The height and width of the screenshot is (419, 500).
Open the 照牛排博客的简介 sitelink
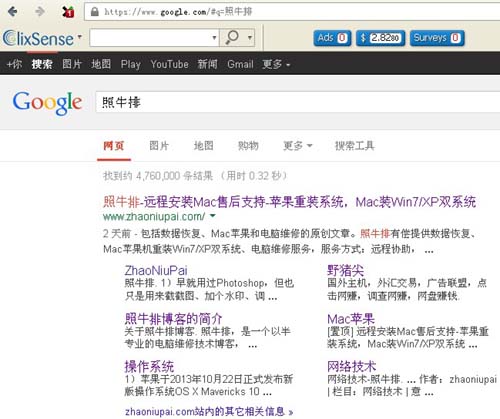coord(174,319)
